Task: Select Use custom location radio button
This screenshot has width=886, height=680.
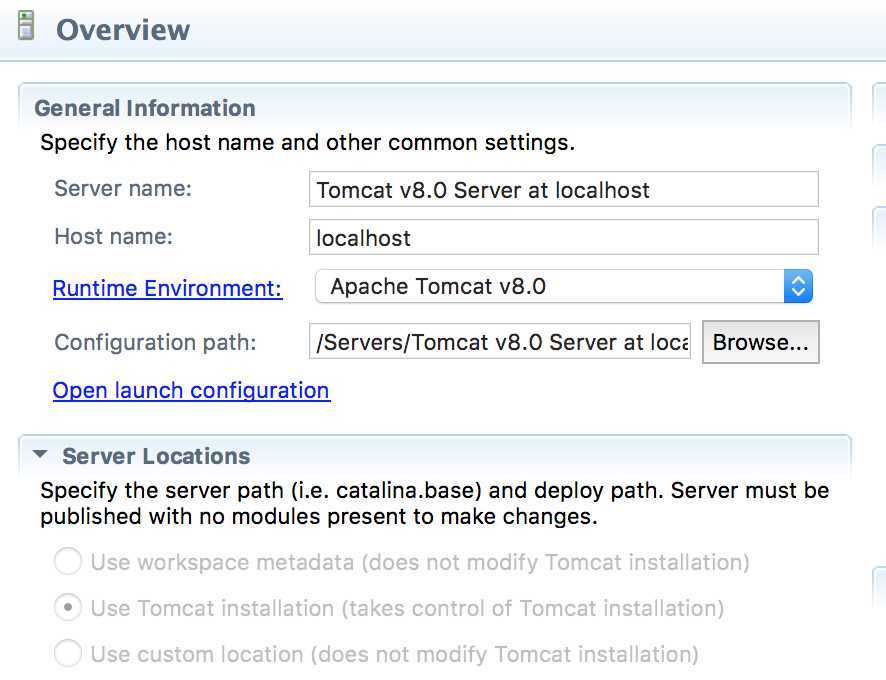Action: coord(68,653)
